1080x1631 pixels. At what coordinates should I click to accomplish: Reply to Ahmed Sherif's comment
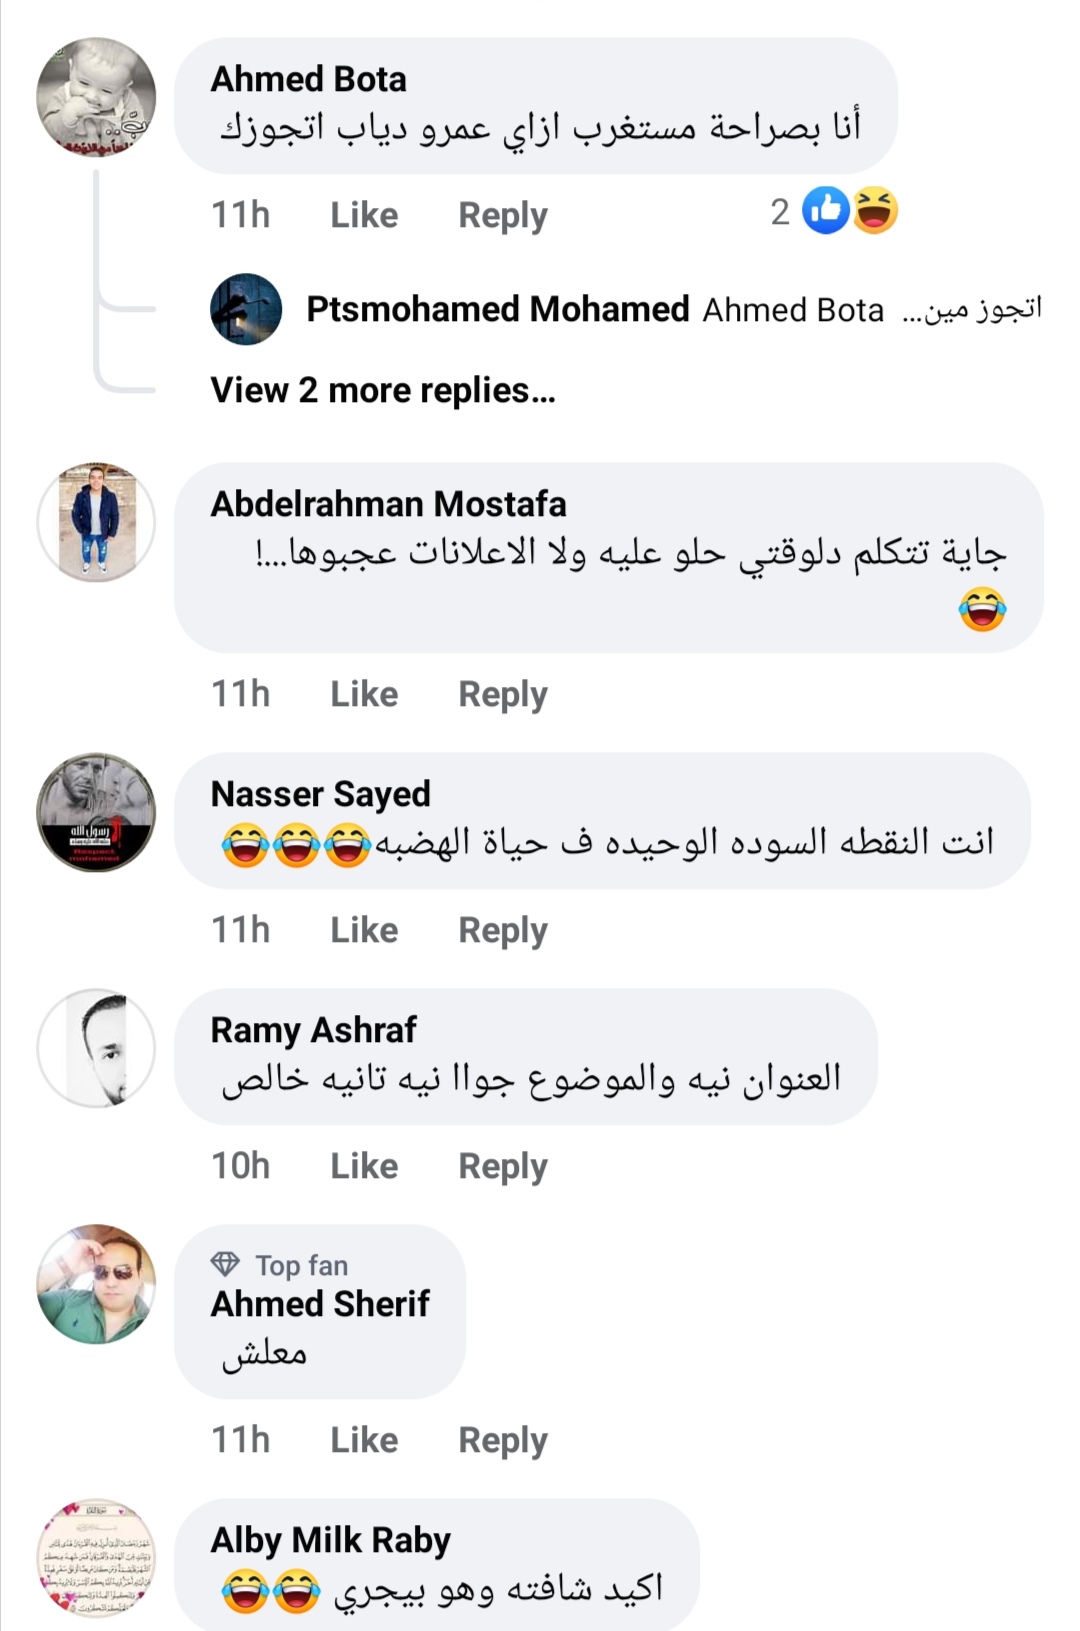click(502, 1440)
